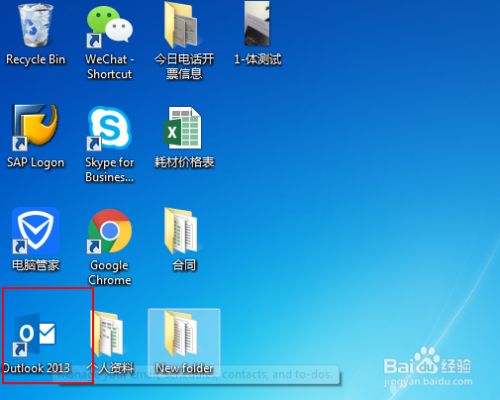Select the Google Chrome shortcut

point(110,231)
